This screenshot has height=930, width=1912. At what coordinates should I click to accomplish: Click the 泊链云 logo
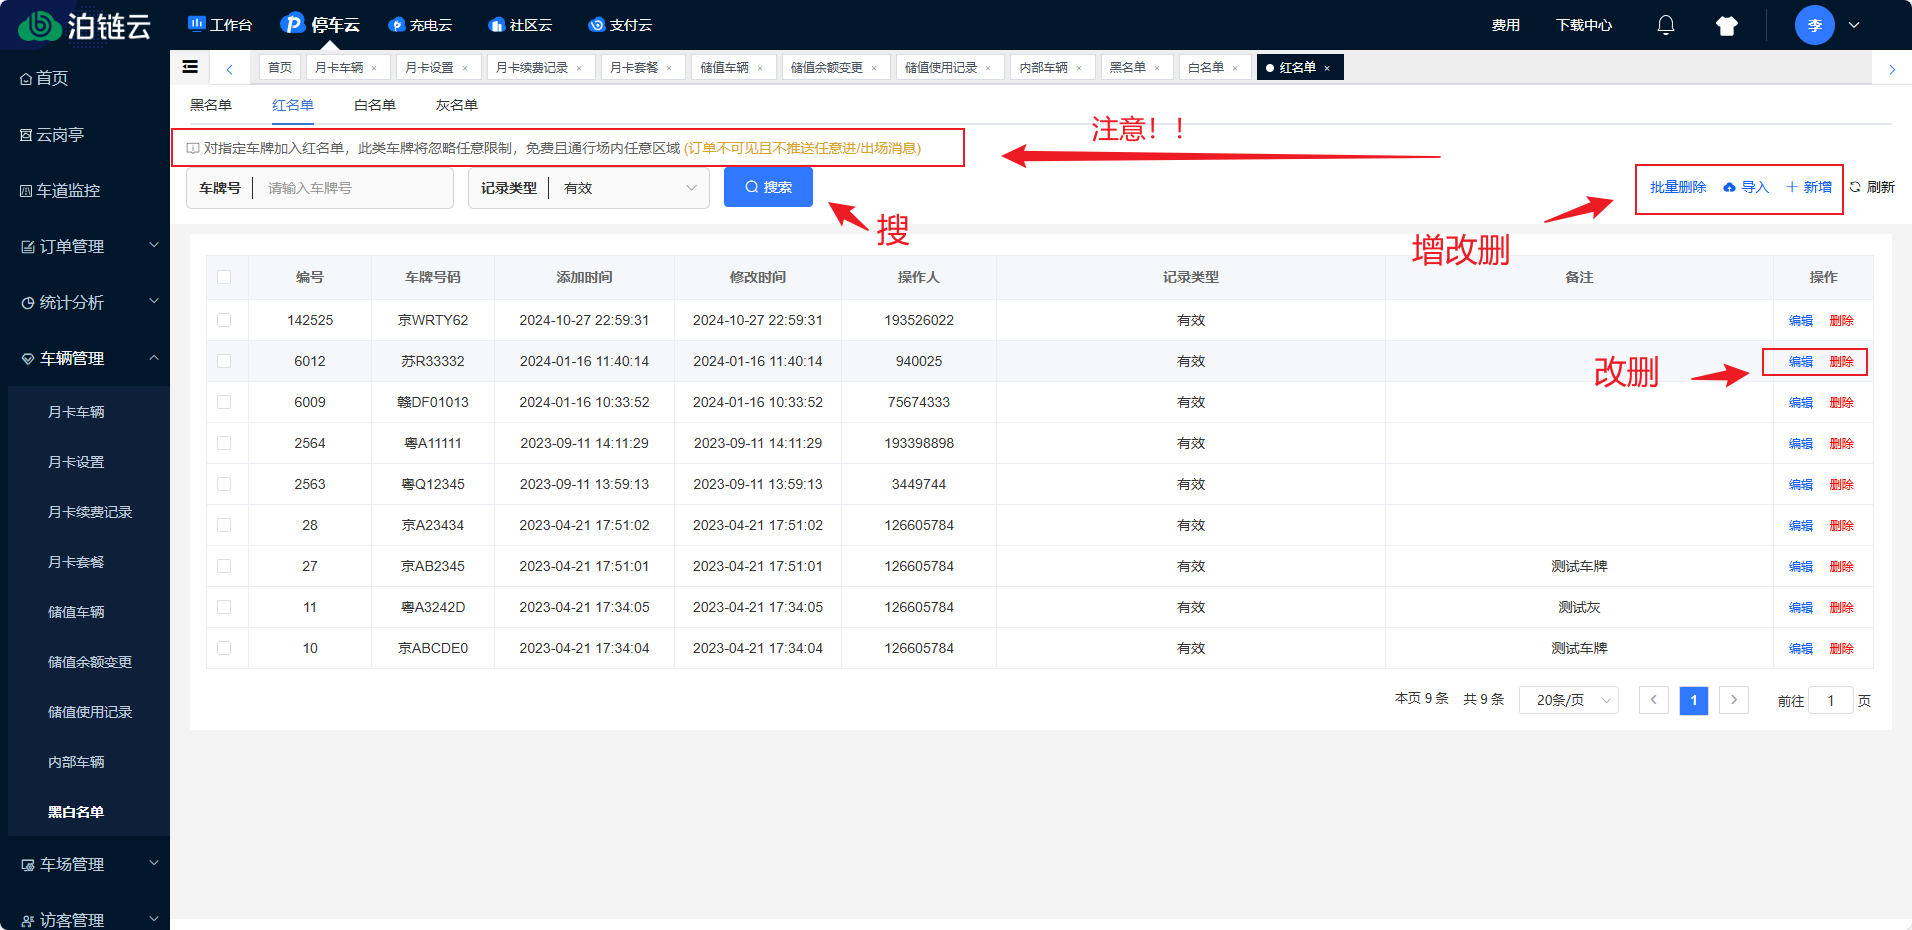tap(85, 26)
